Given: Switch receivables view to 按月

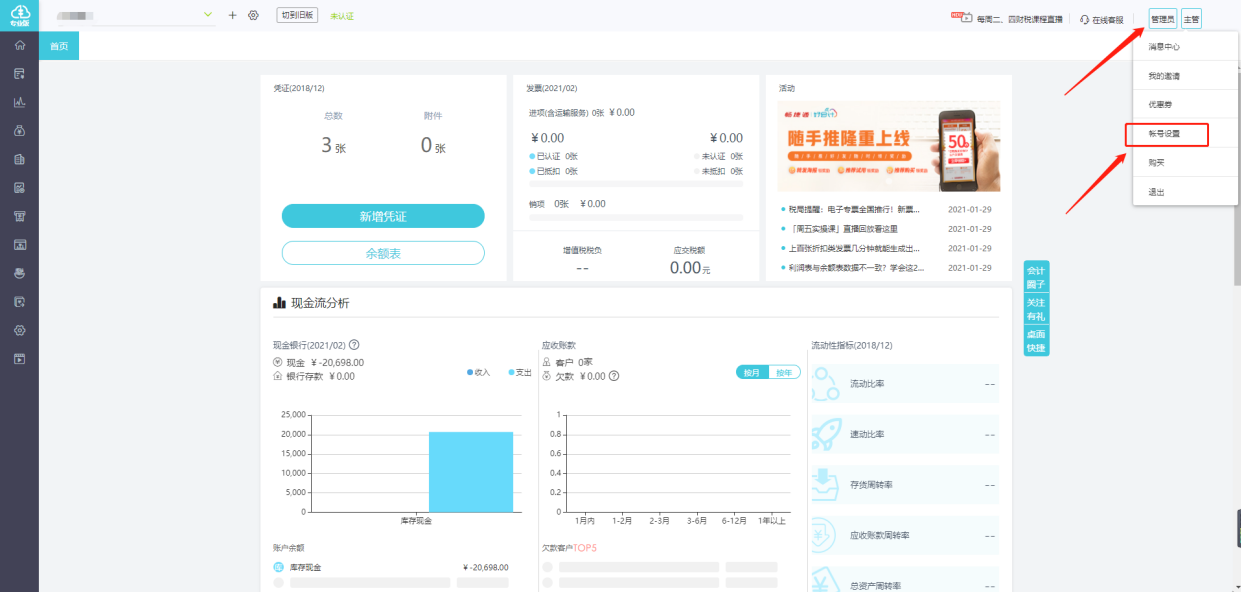Looking at the screenshot, I should (752, 372).
